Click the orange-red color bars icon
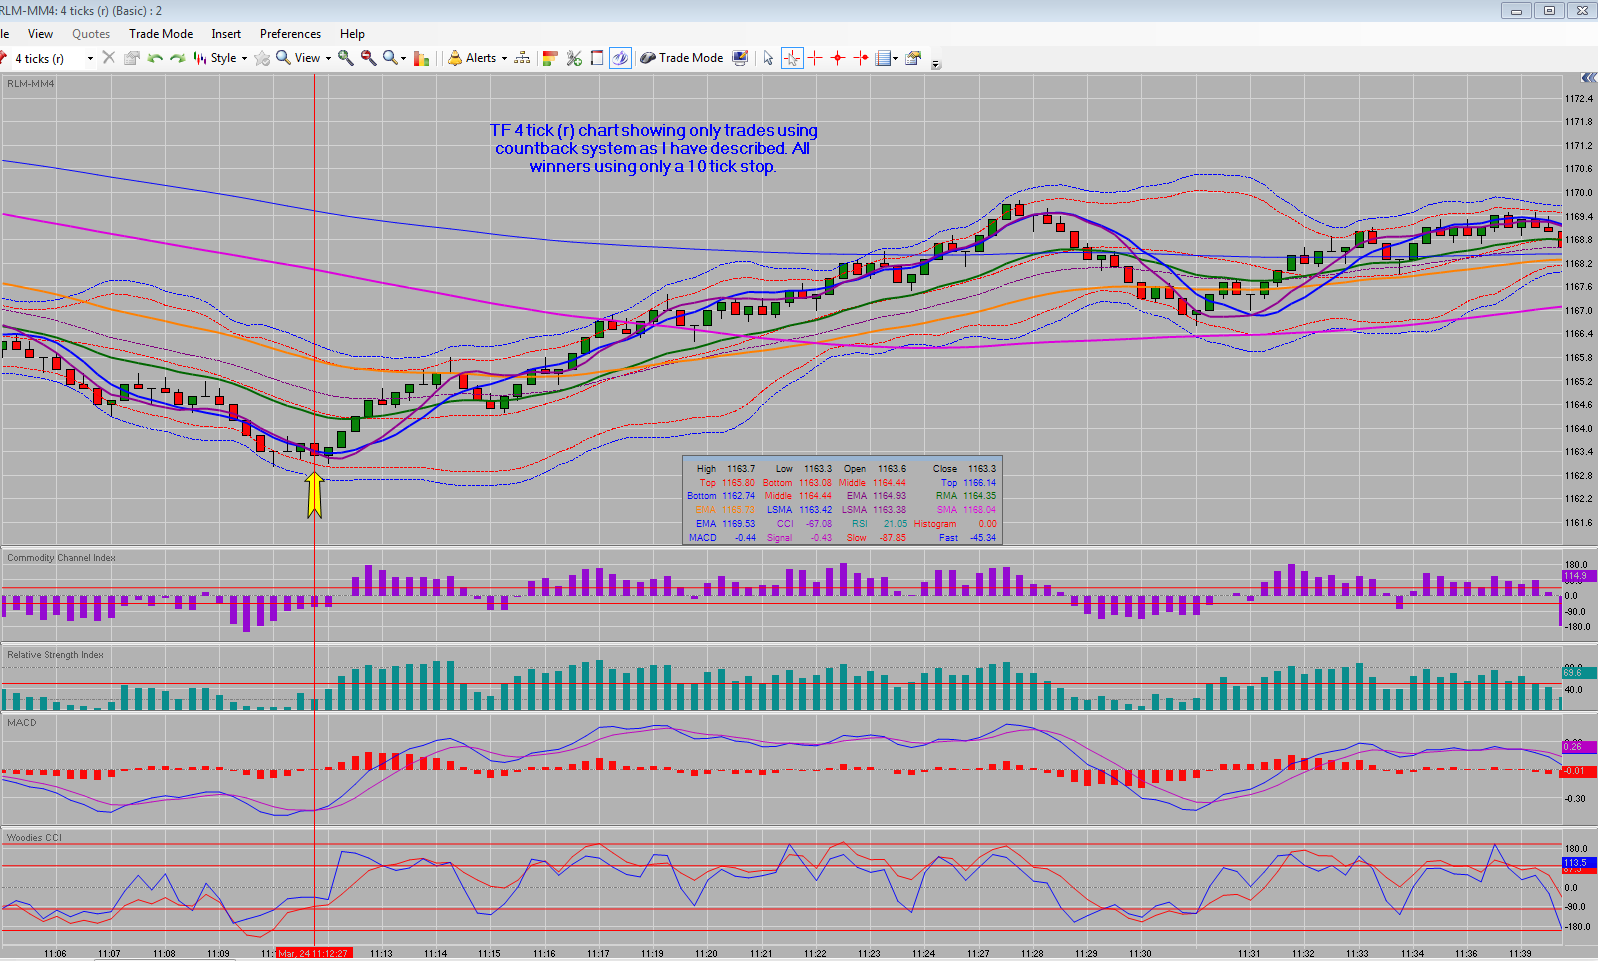The width and height of the screenshot is (1598, 961). (550, 58)
